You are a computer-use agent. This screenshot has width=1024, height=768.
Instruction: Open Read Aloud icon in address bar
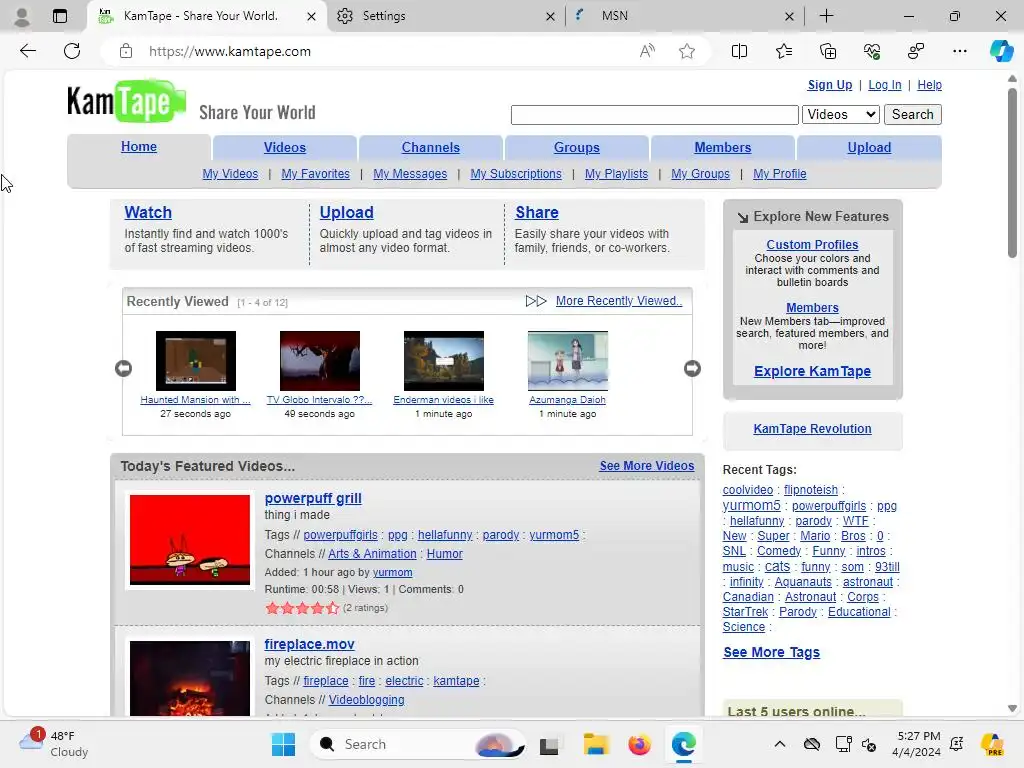tap(647, 51)
